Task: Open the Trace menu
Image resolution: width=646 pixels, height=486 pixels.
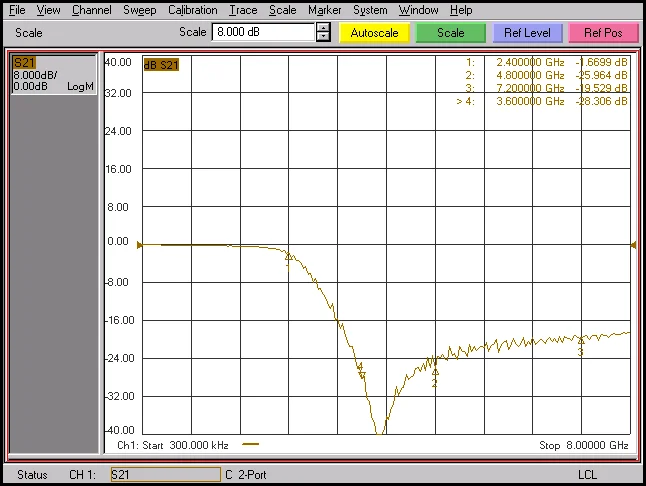Action: 243,10
